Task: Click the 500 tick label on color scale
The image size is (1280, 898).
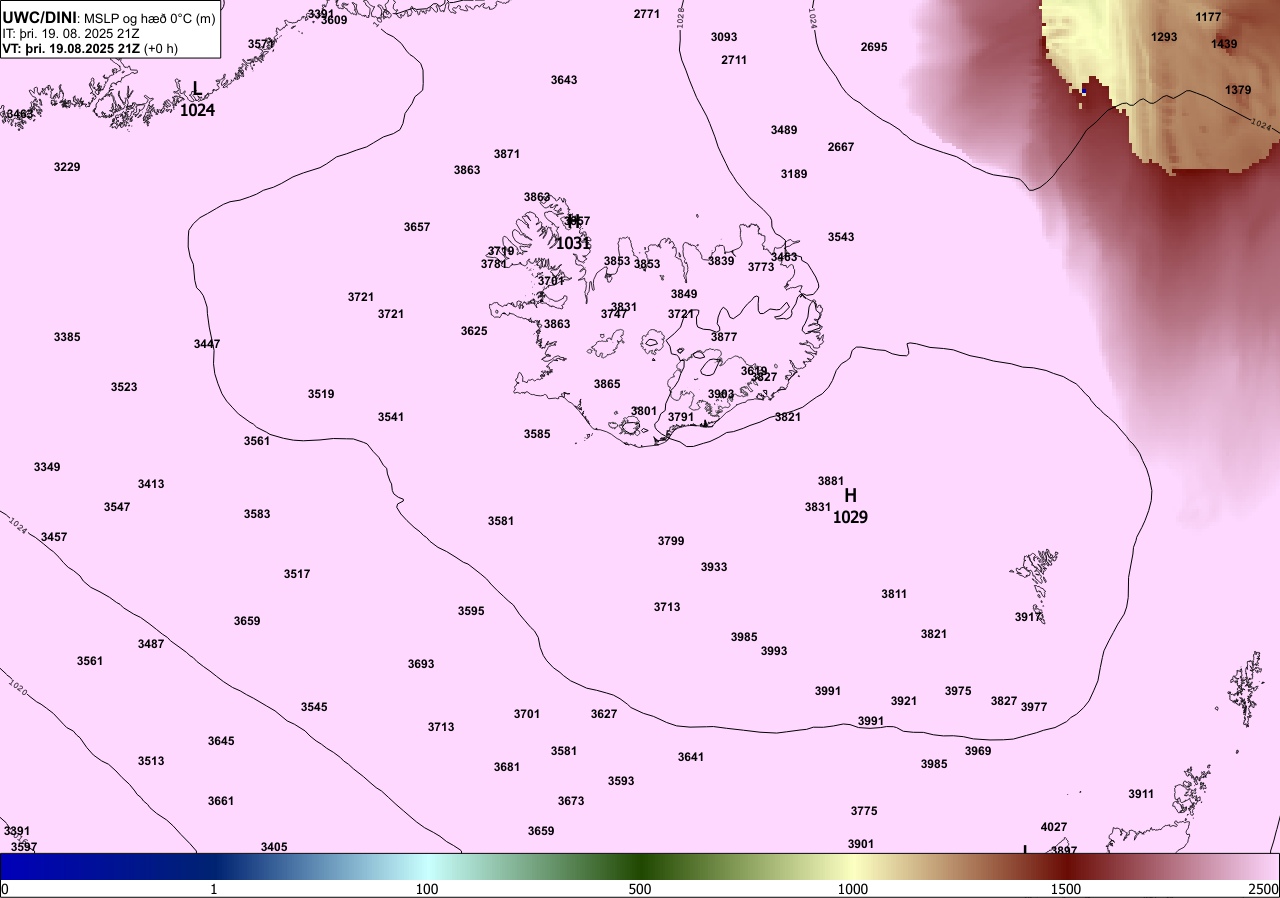Action: coord(640,889)
